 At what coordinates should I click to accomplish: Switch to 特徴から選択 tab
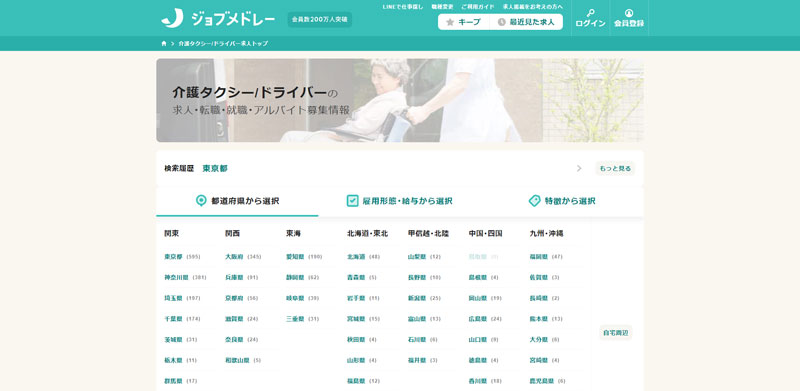click(562, 201)
